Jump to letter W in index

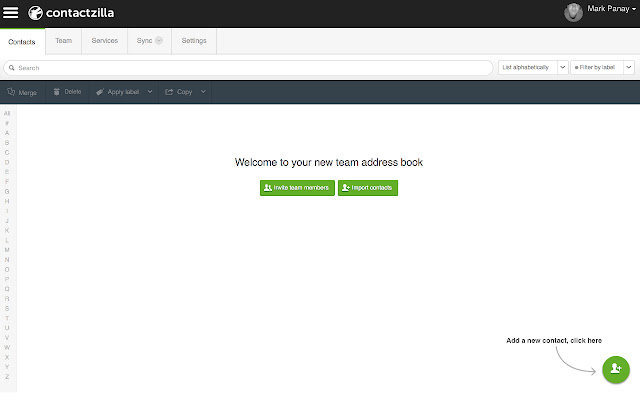click(x=7, y=347)
